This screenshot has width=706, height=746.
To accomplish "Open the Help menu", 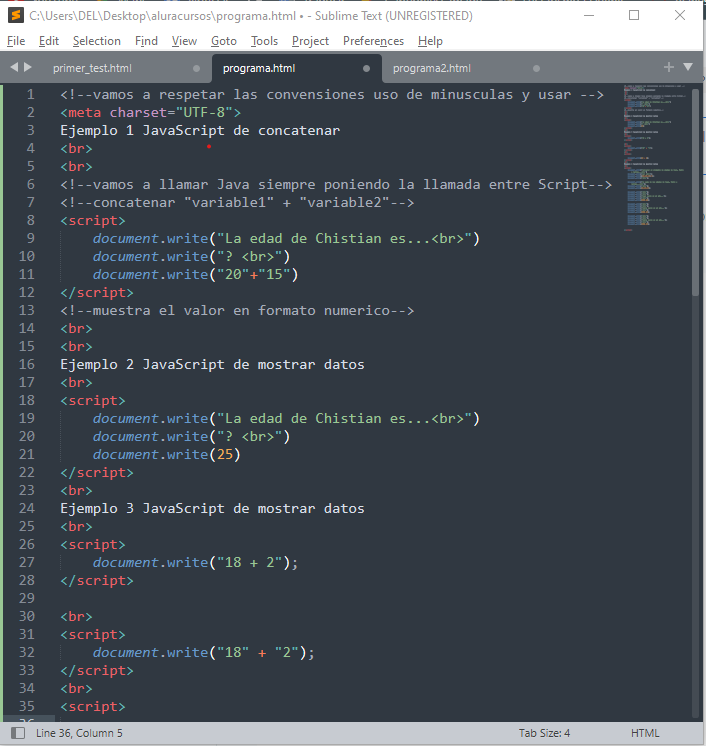I will (430, 41).
